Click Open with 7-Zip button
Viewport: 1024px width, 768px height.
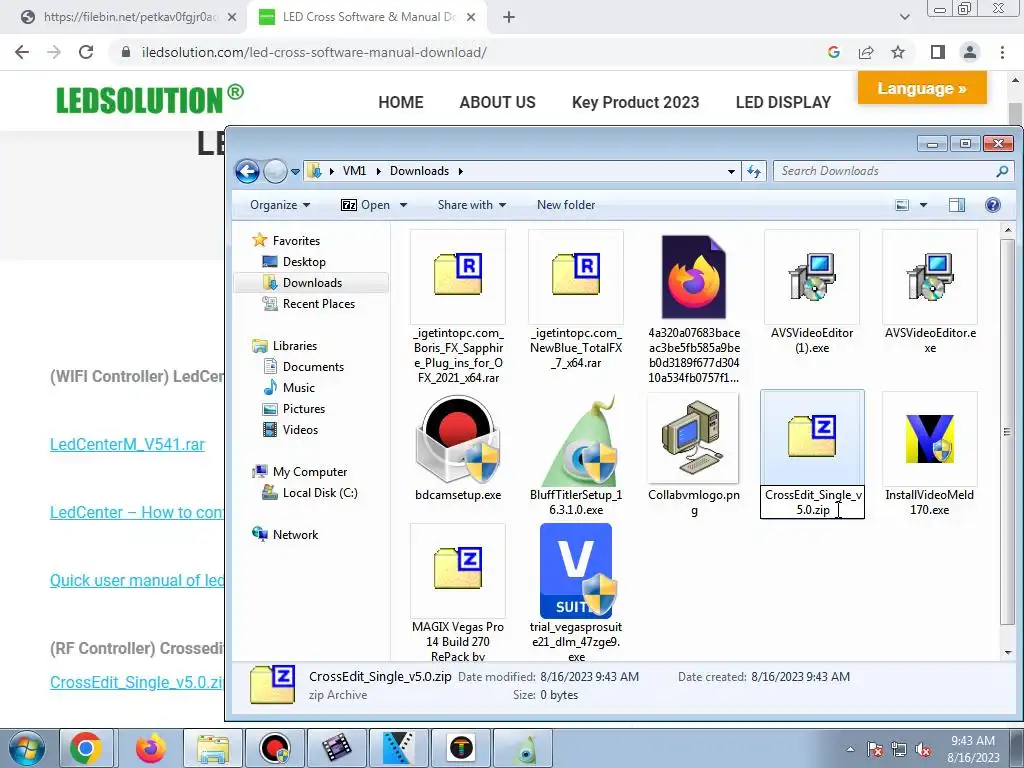tap(366, 205)
